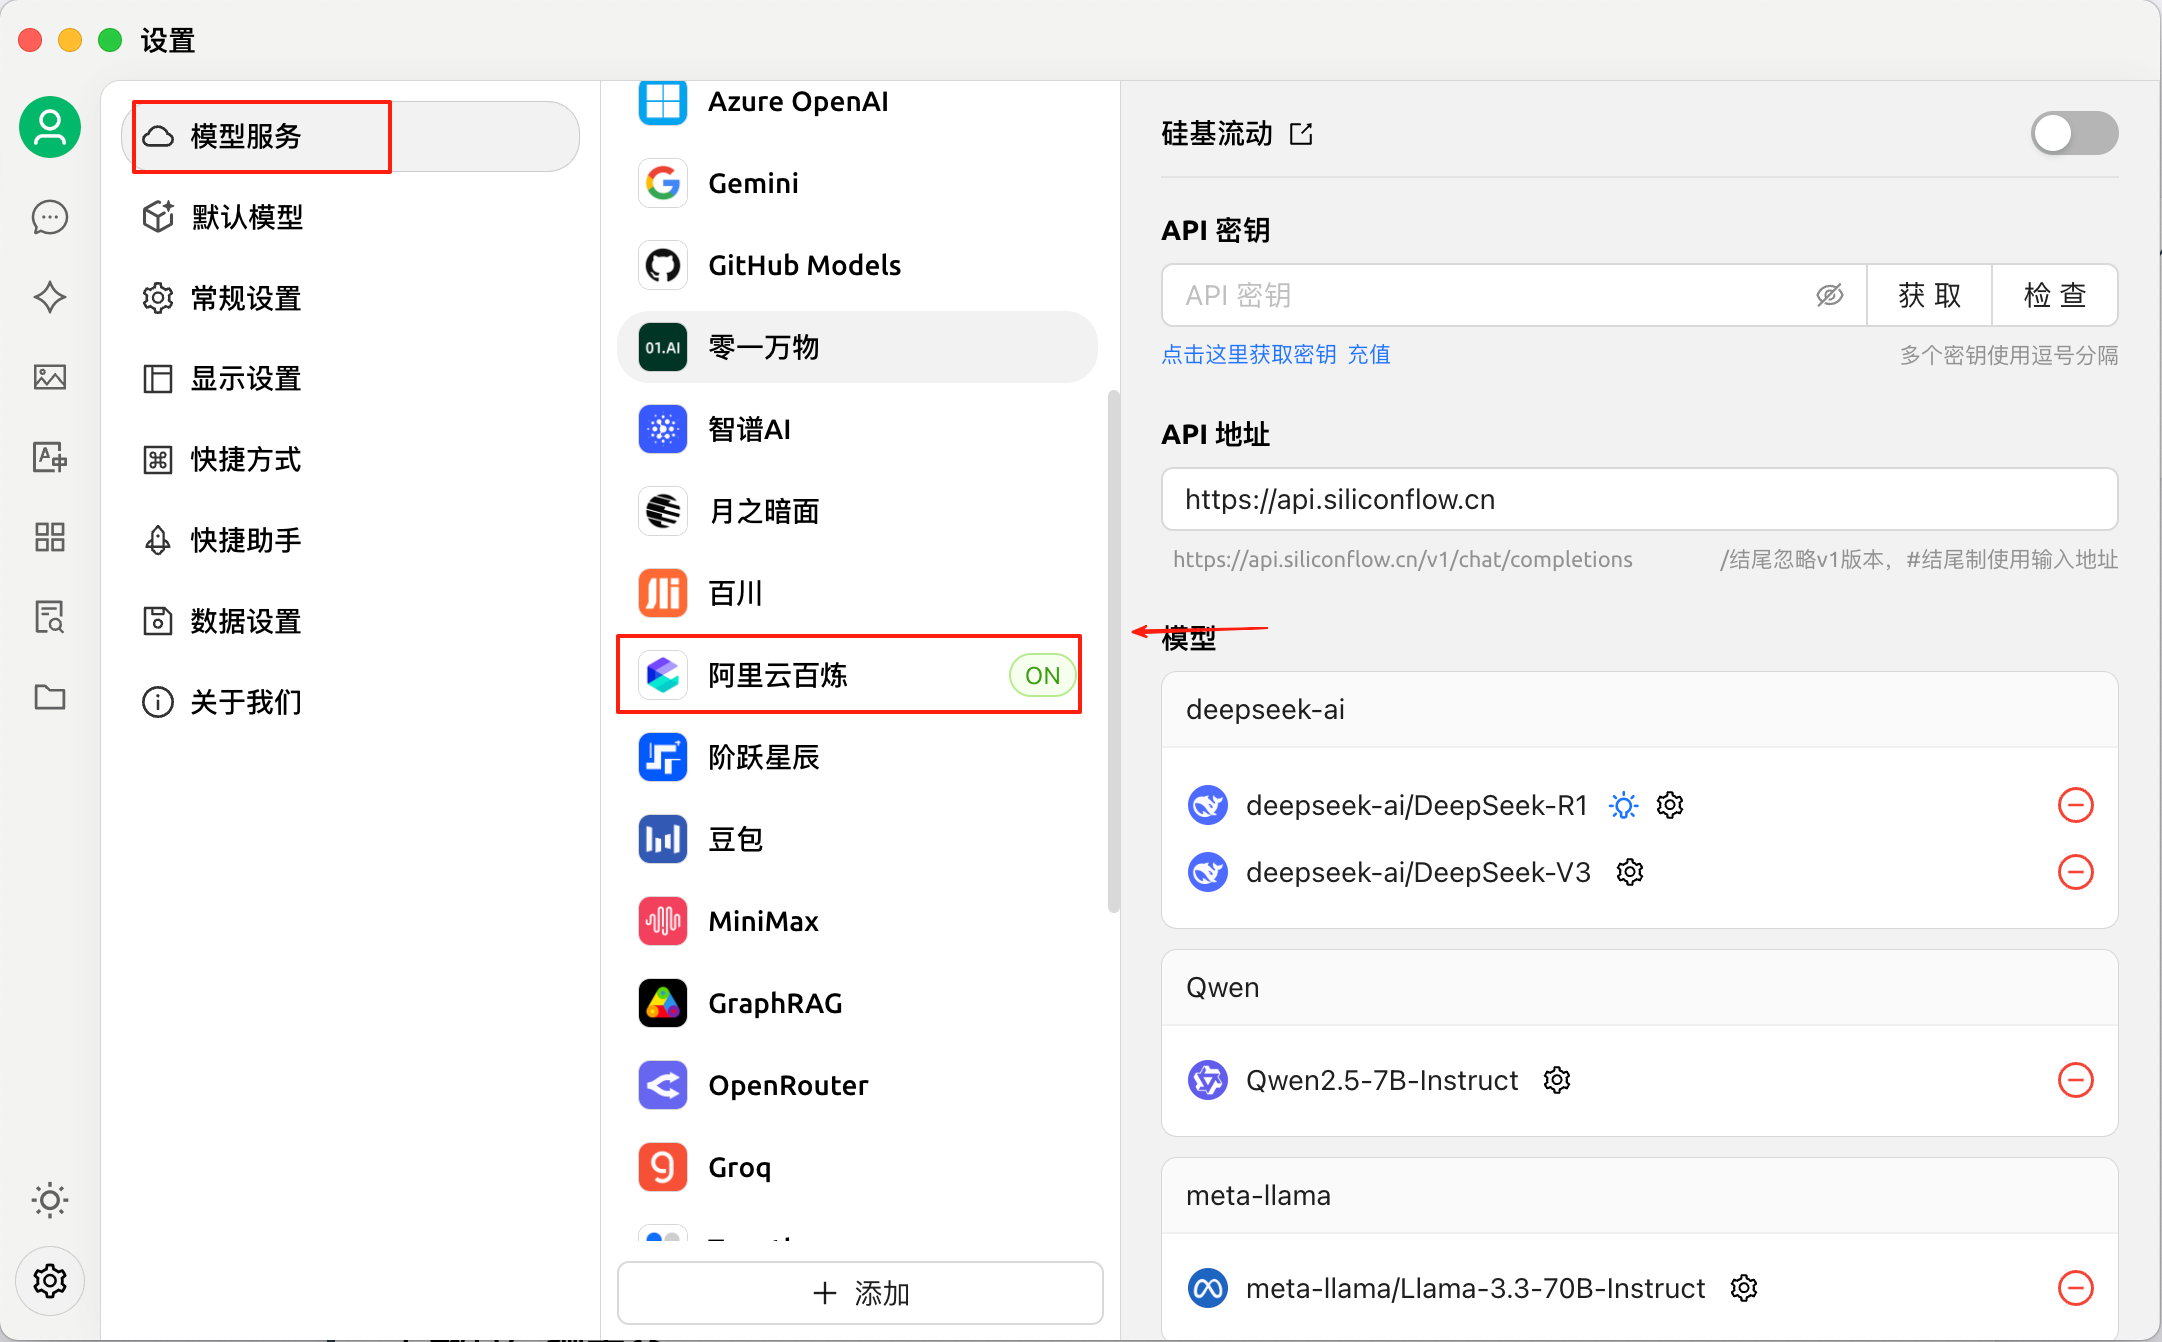
Task: Click the Qwen model group header
Action: (1639, 987)
